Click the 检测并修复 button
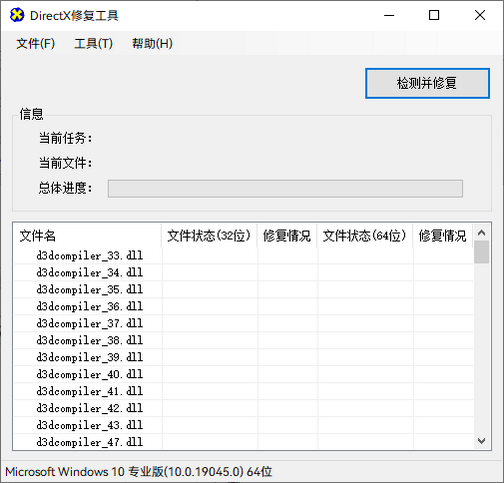The image size is (504, 483). 427,83
